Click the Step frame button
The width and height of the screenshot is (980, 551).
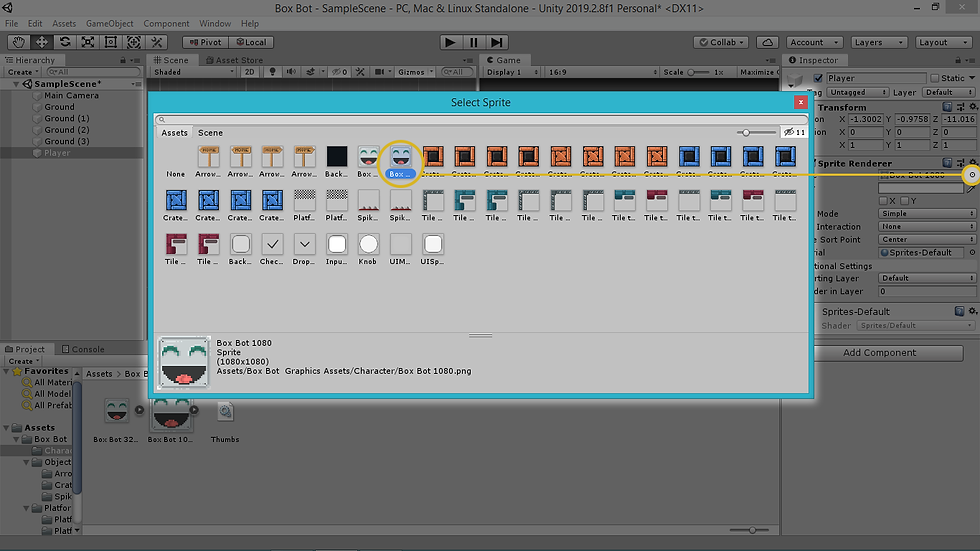[x=496, y=42]
